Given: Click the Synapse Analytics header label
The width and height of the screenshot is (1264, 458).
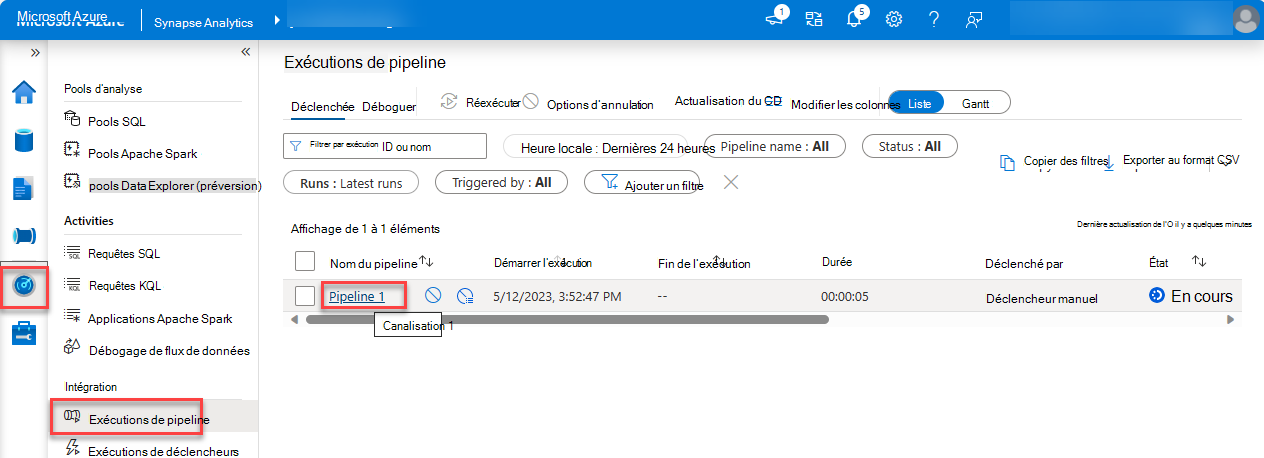Looking at the screenshot, I should [x=203, y=22].
